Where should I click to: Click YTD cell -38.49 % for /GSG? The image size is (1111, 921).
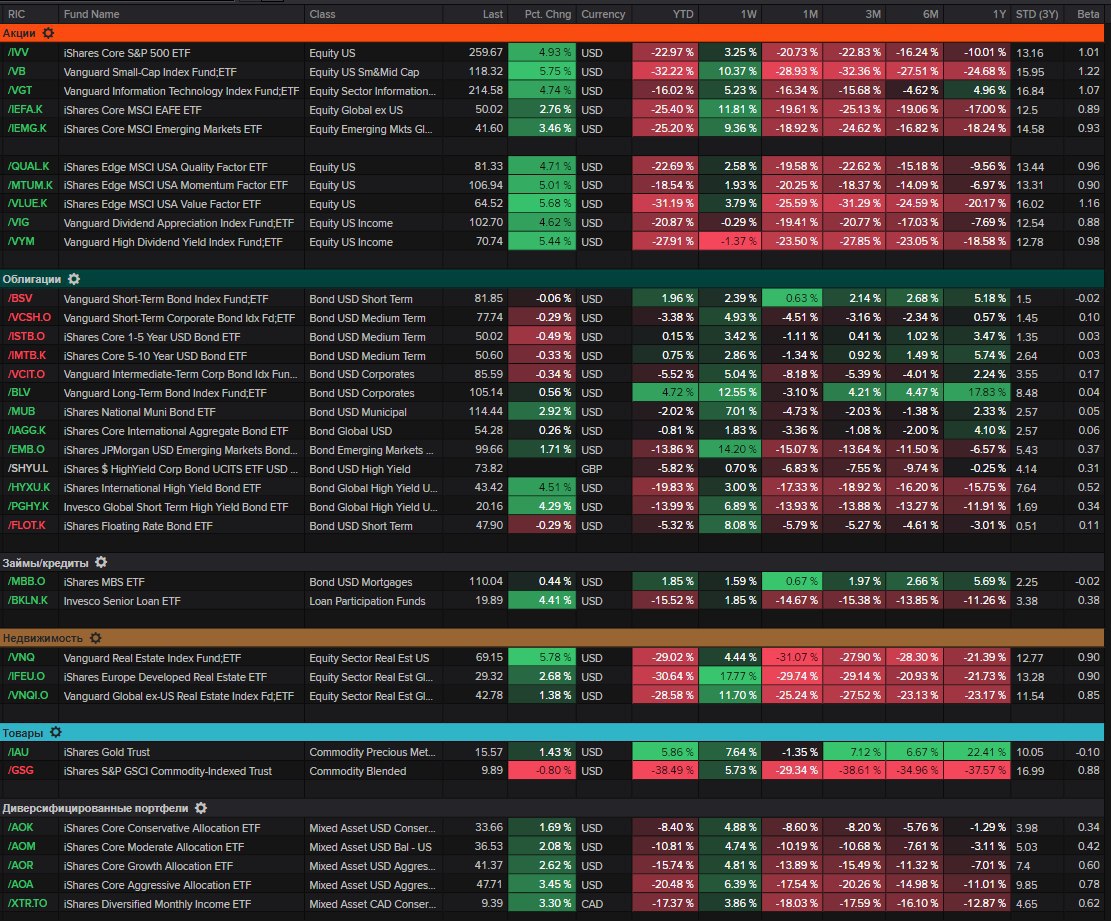coord(665,770)
